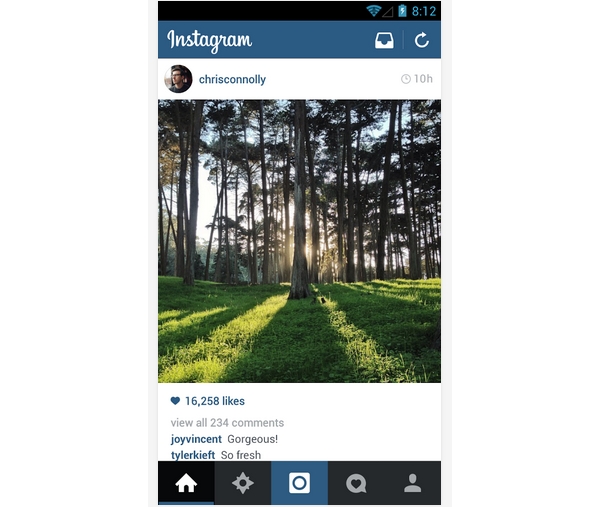Open view all 234 comments

point(227,422)
